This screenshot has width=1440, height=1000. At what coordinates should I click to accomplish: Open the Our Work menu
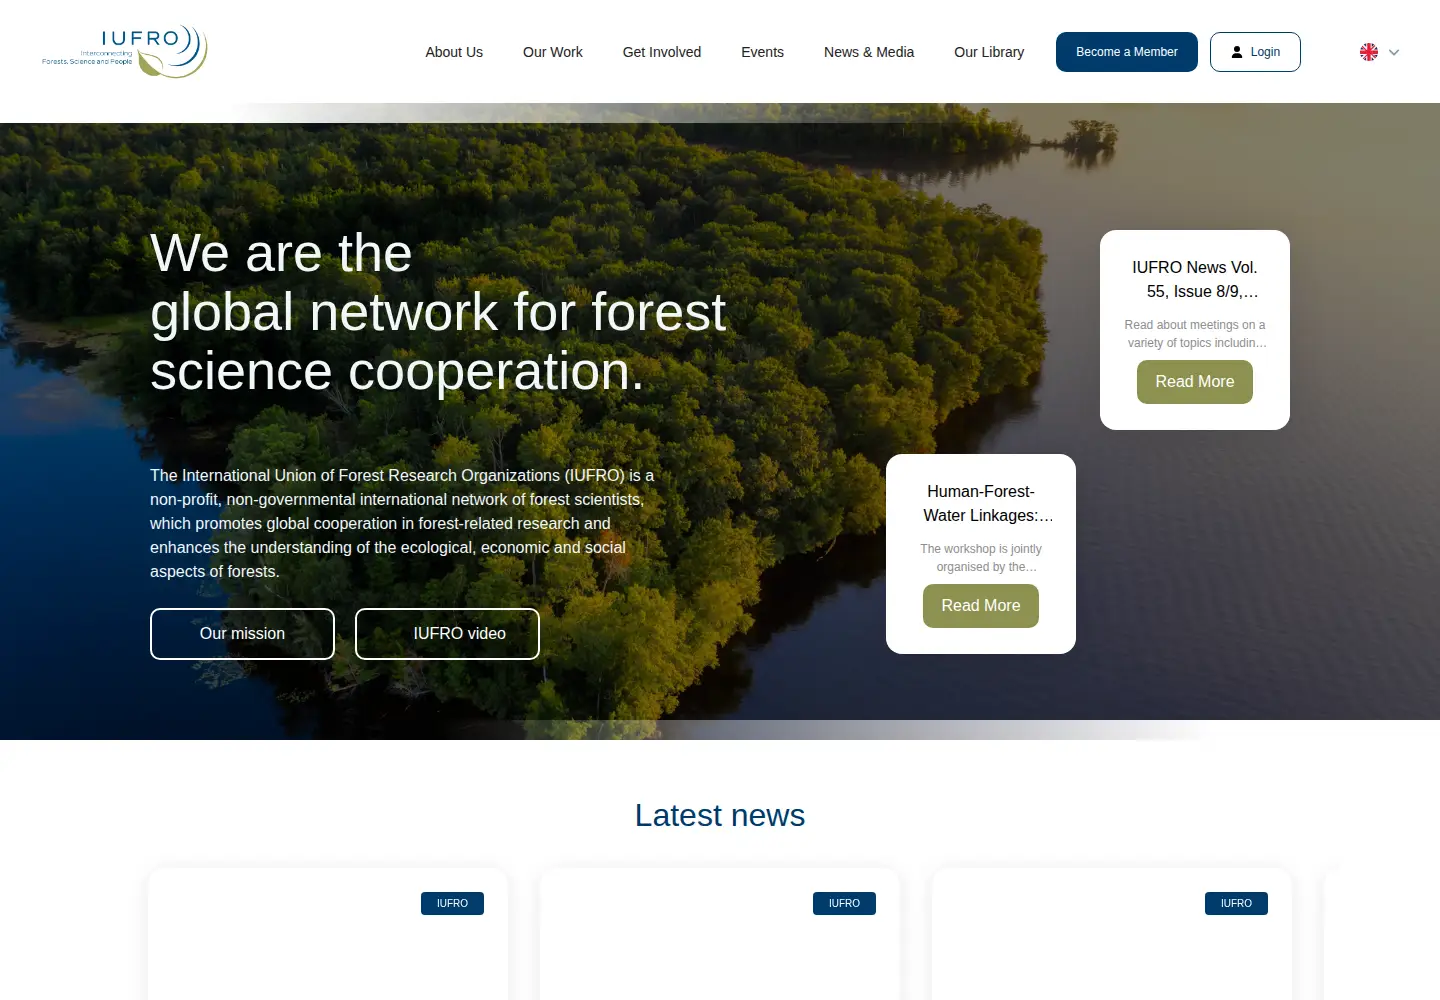click(x=553, y=52)
